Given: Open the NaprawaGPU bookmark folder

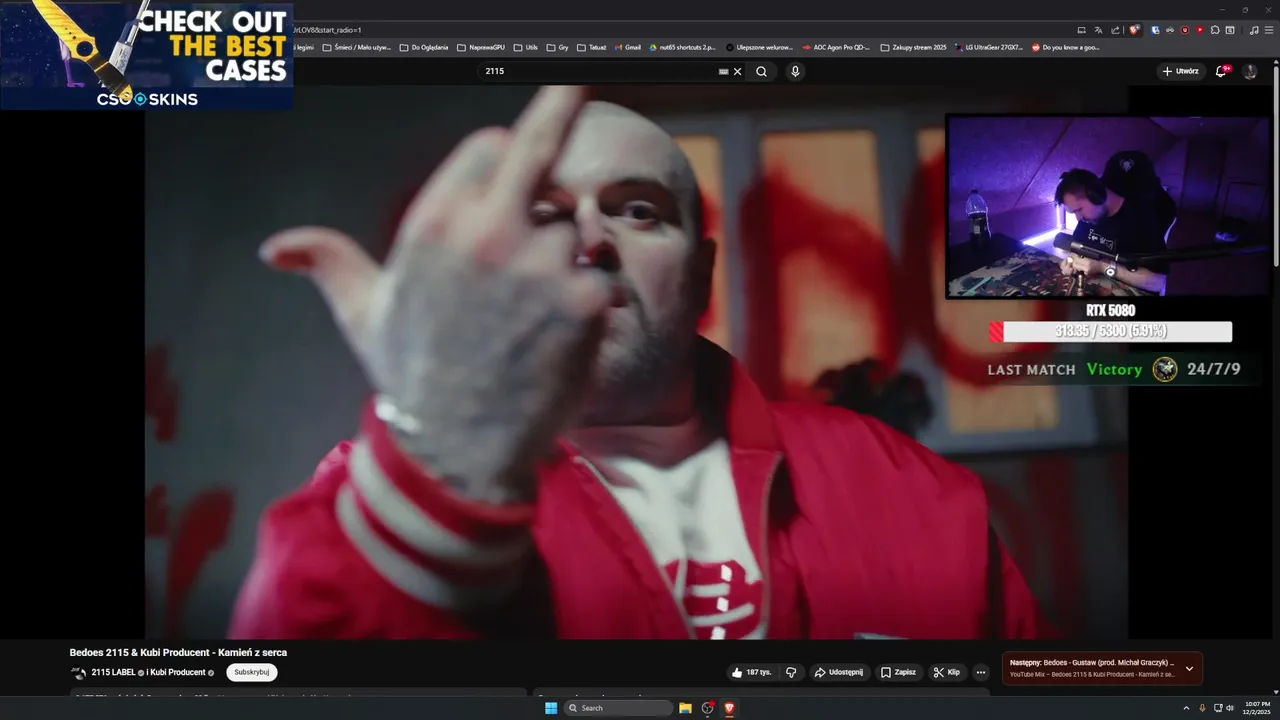Looking at the screenshot, I should tap(481, 47).
